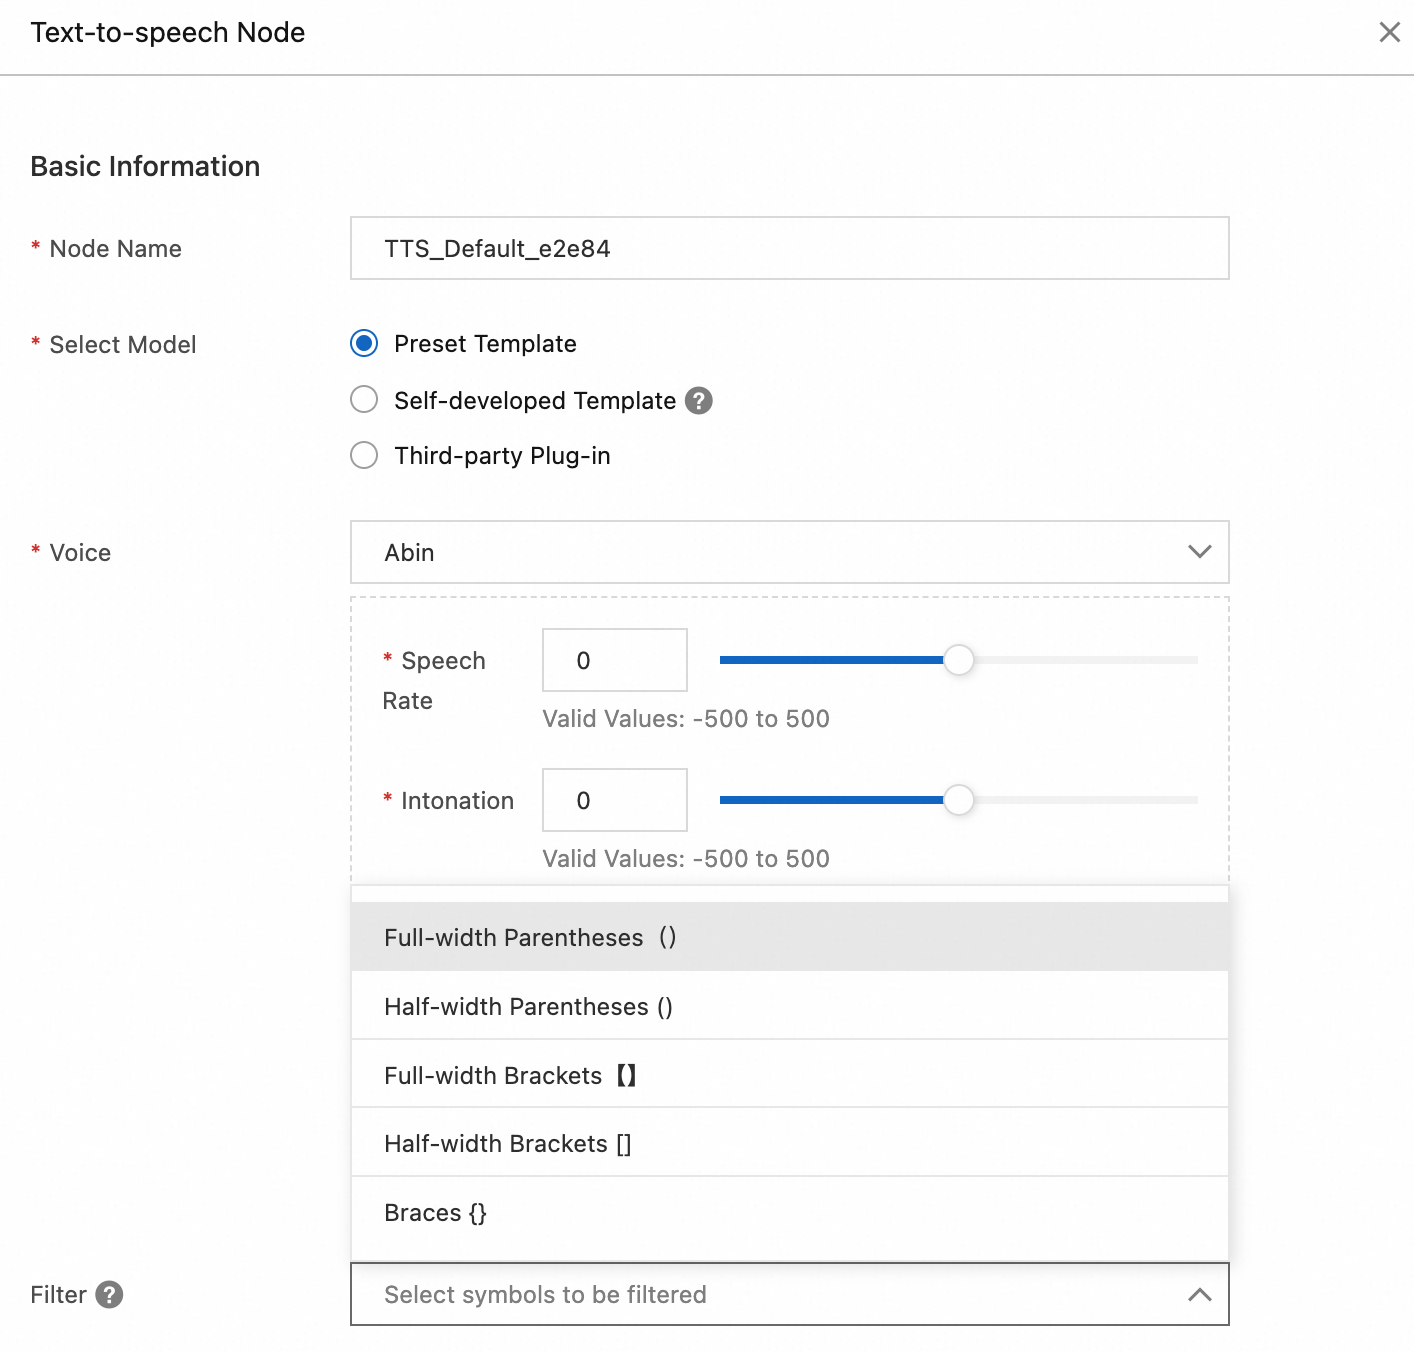
Task: Focus the Intonation value input
Action: 614,800
